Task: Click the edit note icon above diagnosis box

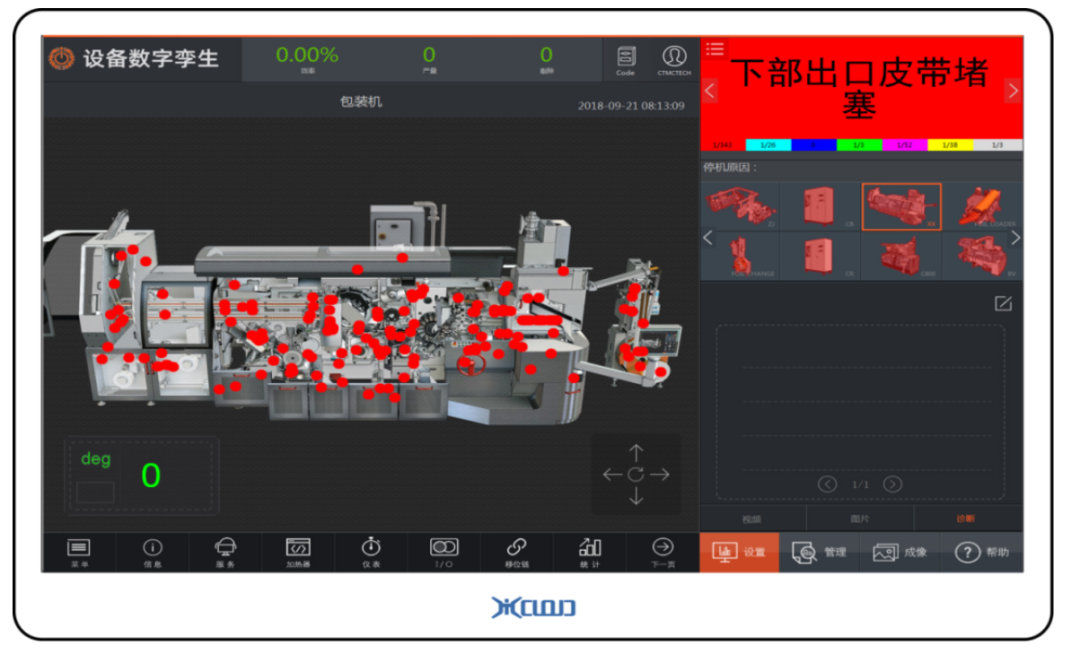Action: 1003,304
